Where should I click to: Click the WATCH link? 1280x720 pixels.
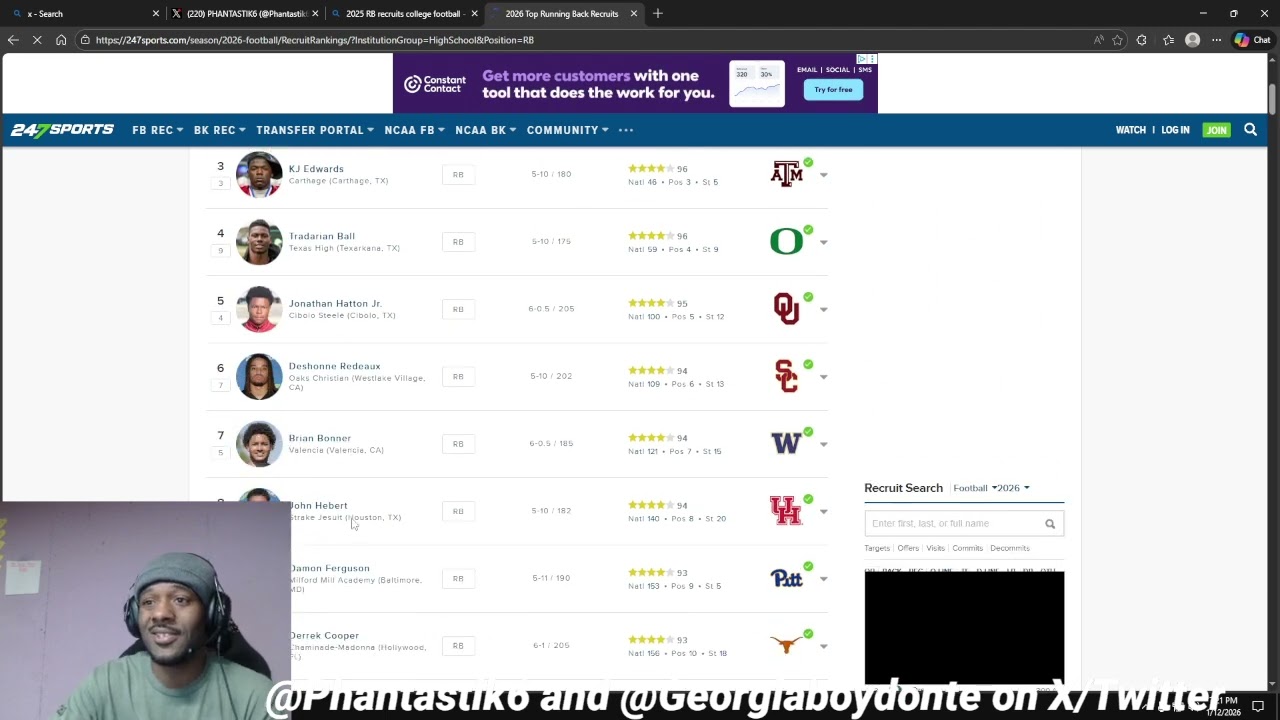[x=1131, y=130]
